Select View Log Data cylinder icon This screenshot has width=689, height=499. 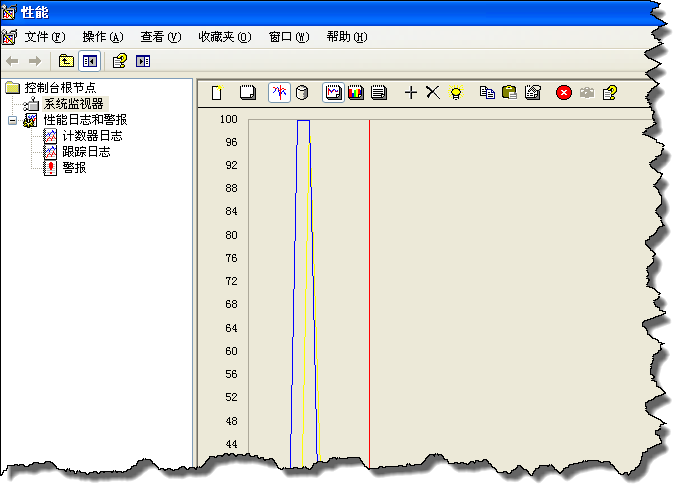(x=302, y=93)
